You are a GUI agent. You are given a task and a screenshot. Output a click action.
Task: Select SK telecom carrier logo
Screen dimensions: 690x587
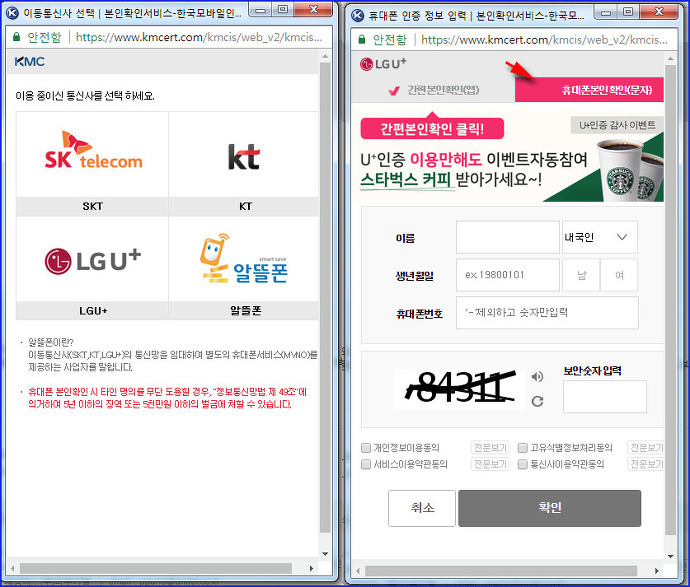pos(94,151)
